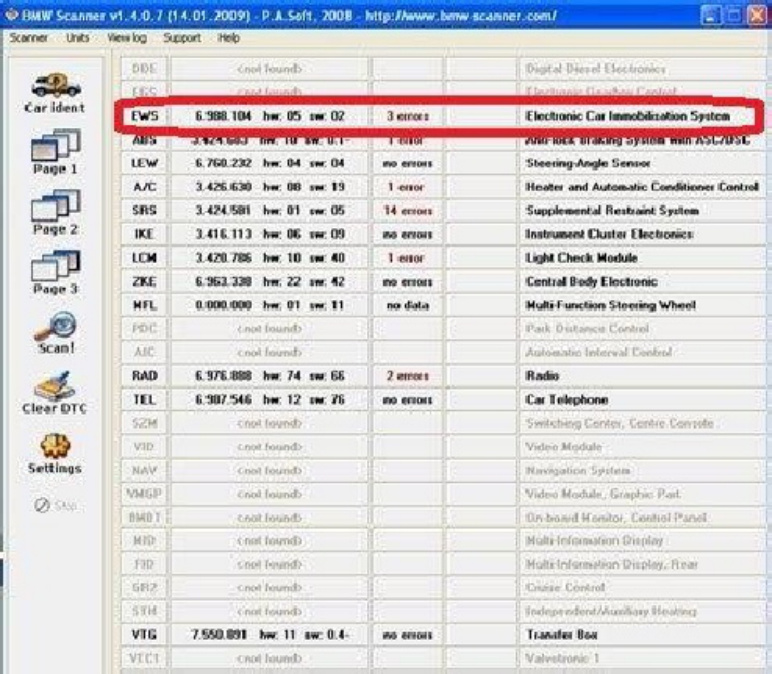This screenshot has width=772, height=674.
Task: Click the greyed MID unit button
Action: coord(144,541)
